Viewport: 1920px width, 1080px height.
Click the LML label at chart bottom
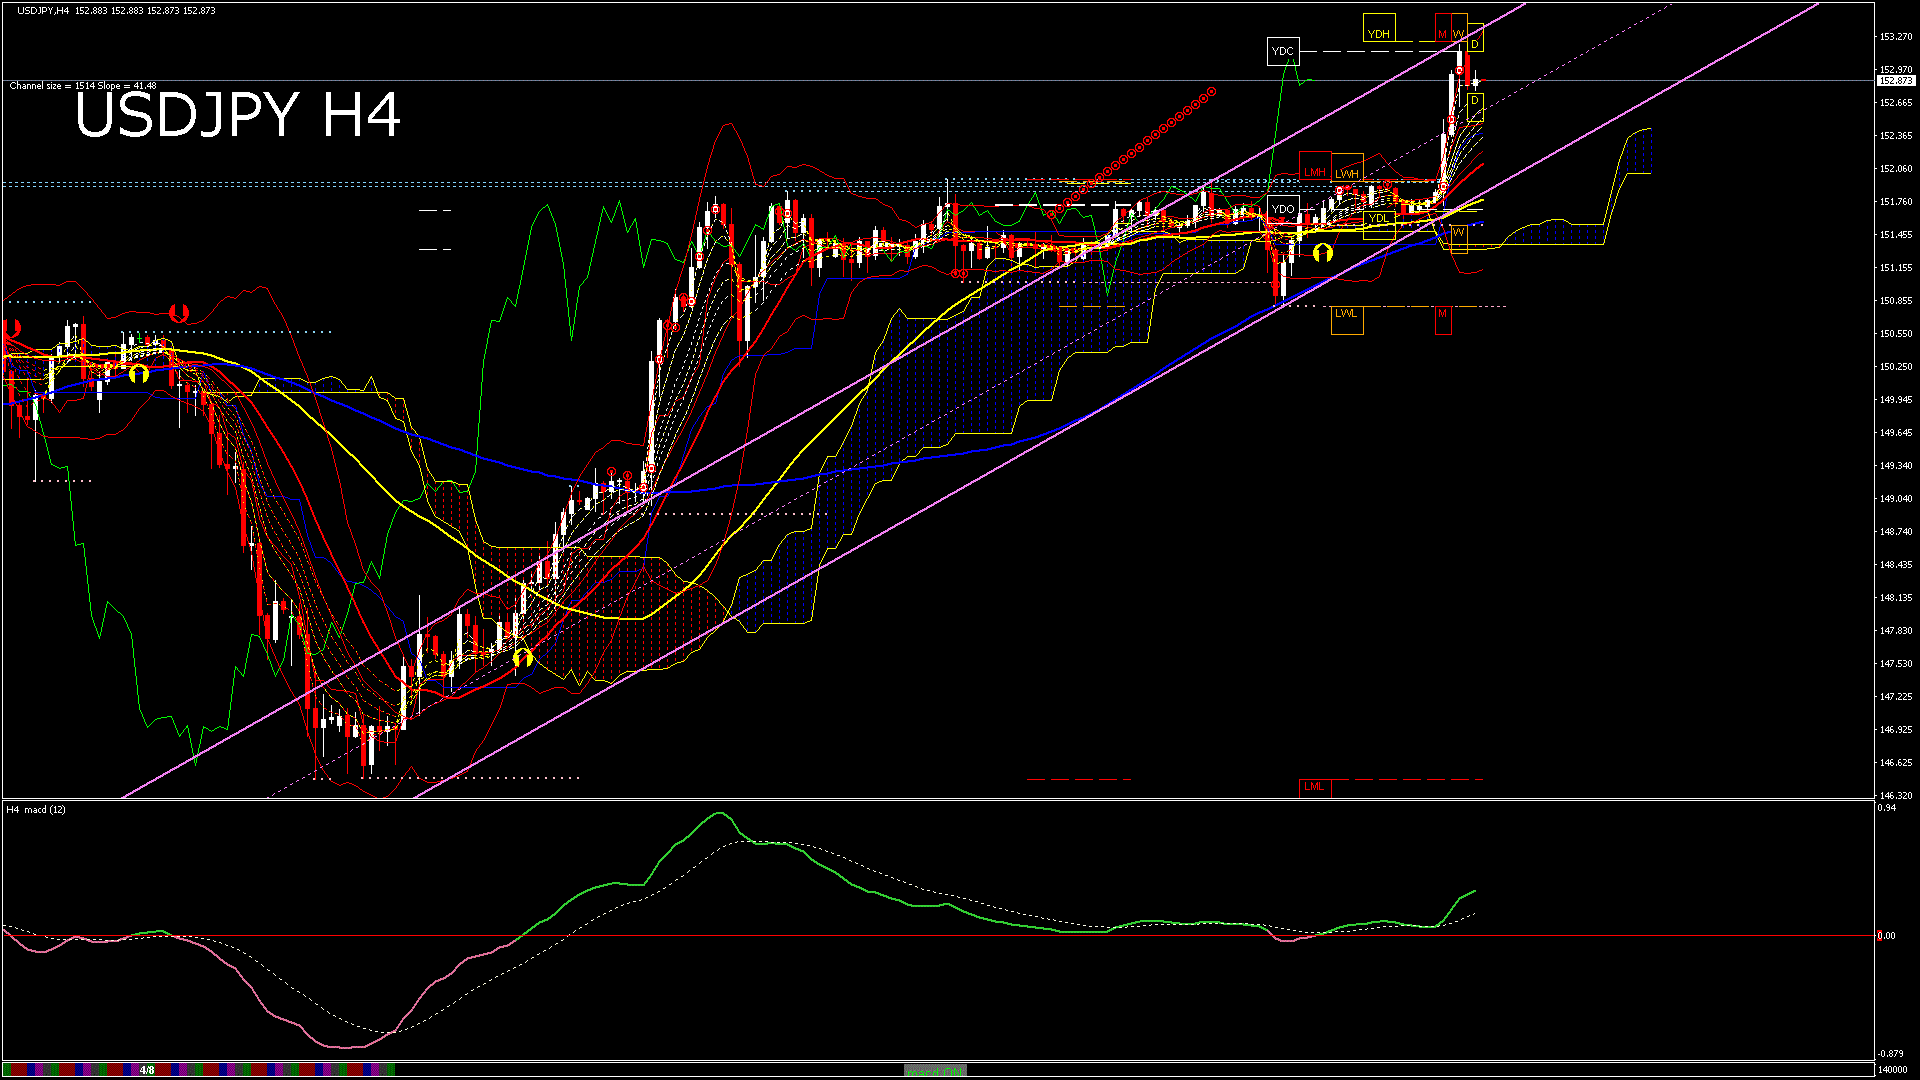(1314, 787)
